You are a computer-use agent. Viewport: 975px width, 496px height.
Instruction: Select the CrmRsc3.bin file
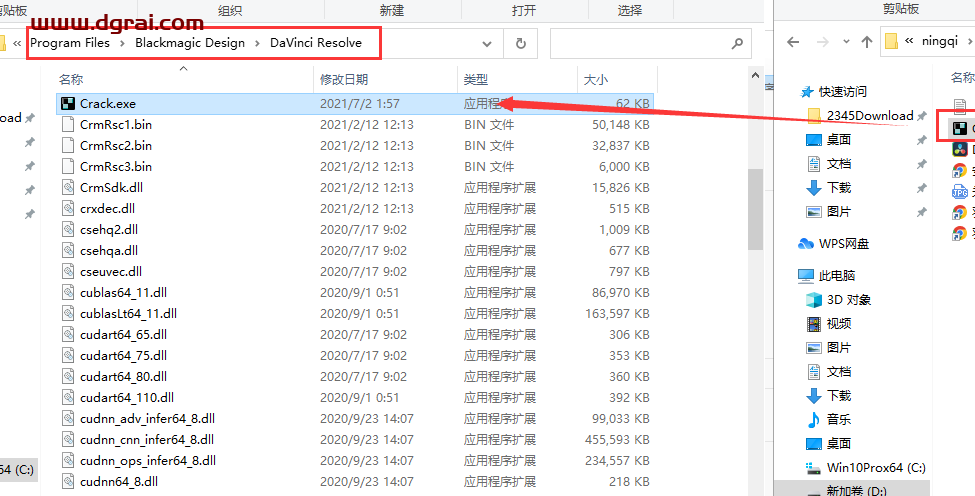tap(354, 167)
